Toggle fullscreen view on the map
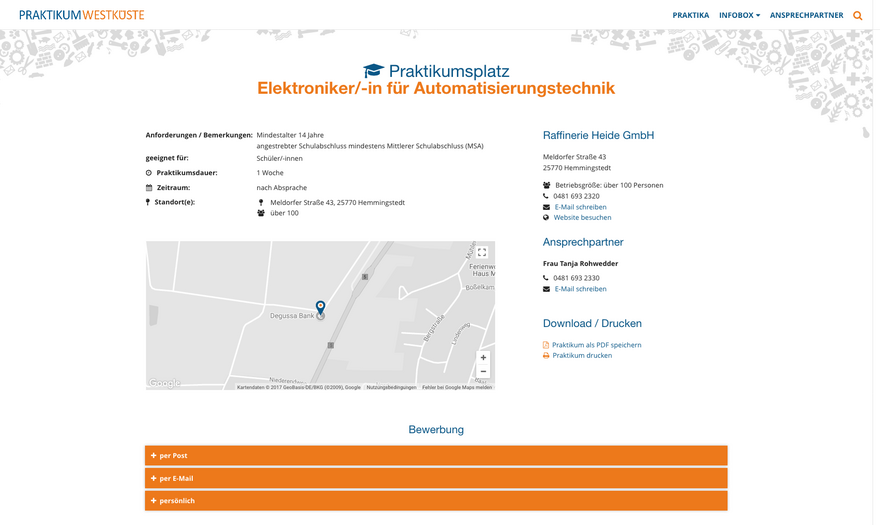This screenshot has height=525, width=880. pos(481,253)
